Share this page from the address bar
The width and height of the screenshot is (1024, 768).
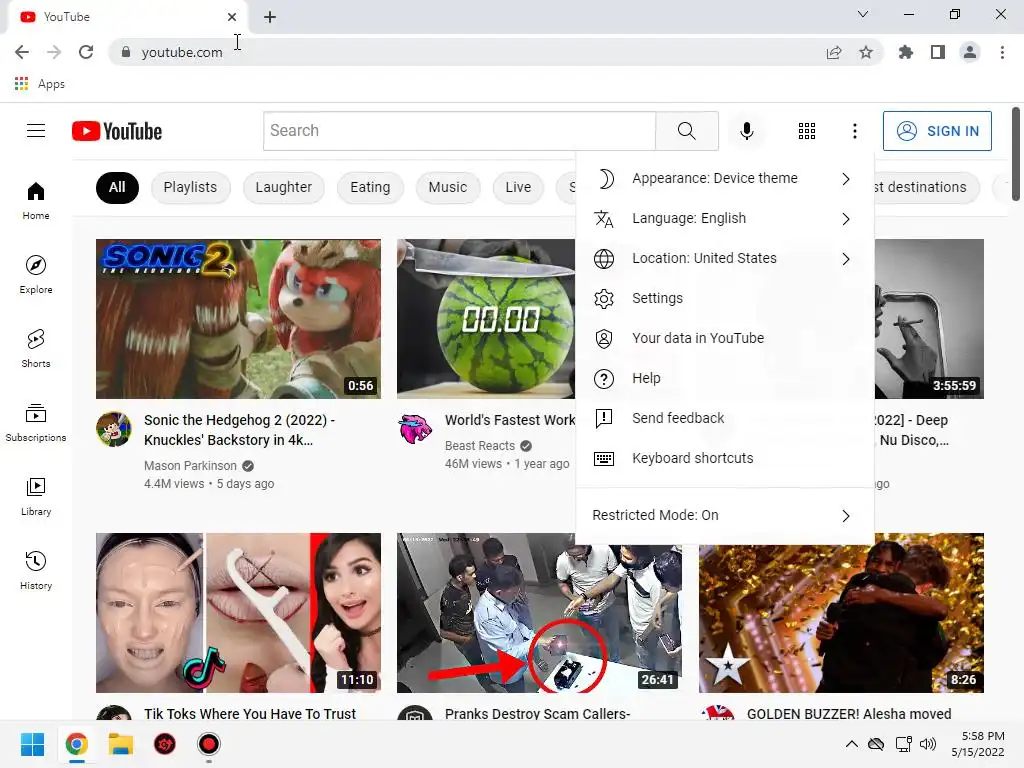(834, 52)
